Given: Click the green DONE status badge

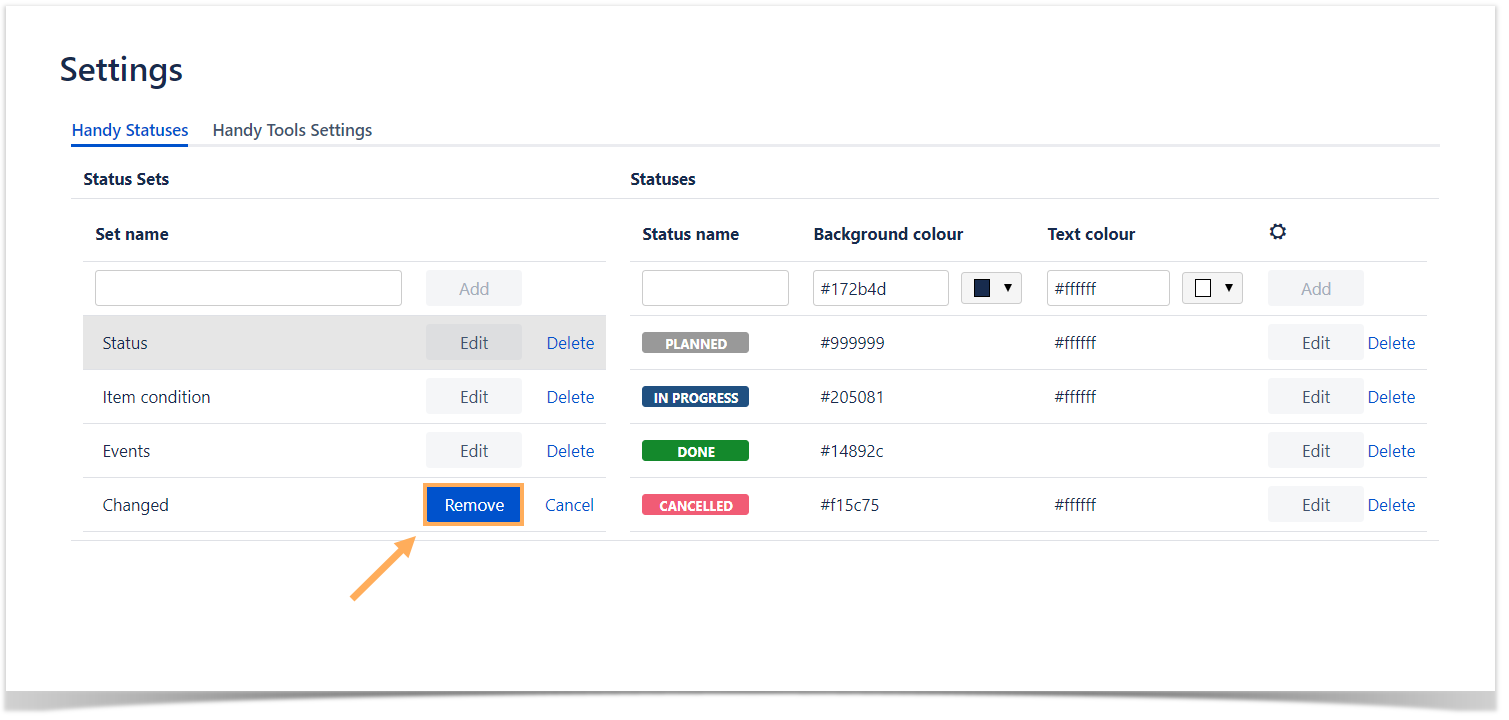Looking at the screenshot, I should click(x=695, y=451).
